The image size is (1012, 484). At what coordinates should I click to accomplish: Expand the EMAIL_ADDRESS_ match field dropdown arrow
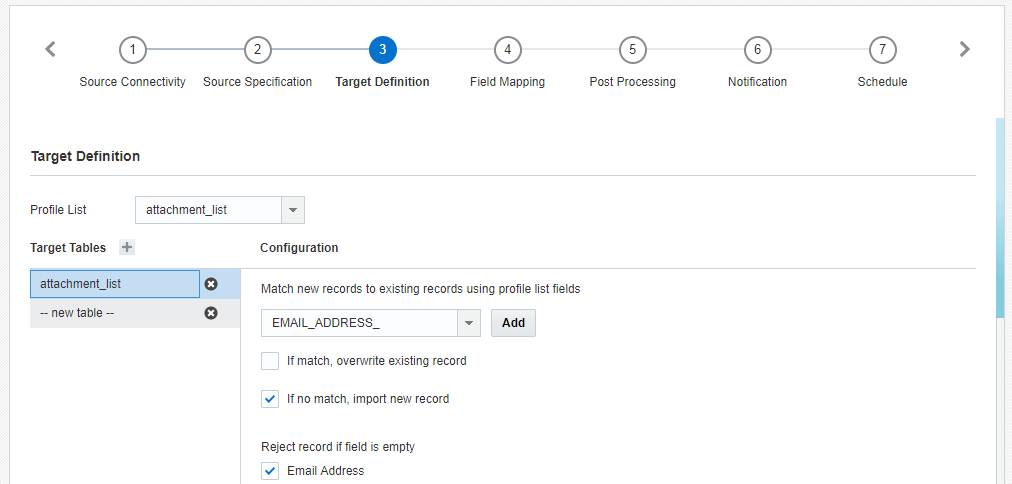click(469, 323)
